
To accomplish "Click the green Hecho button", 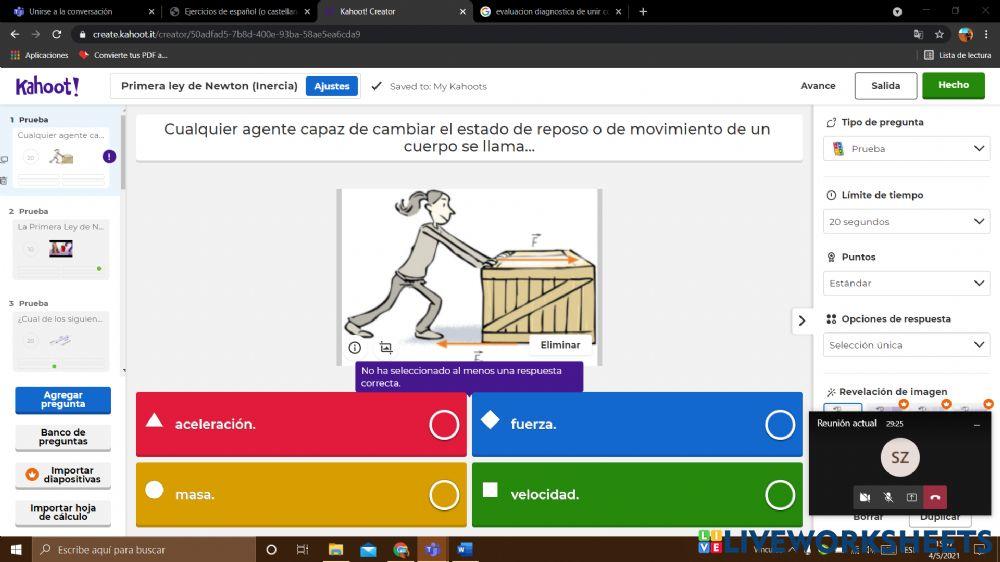I will pos(953,85).
